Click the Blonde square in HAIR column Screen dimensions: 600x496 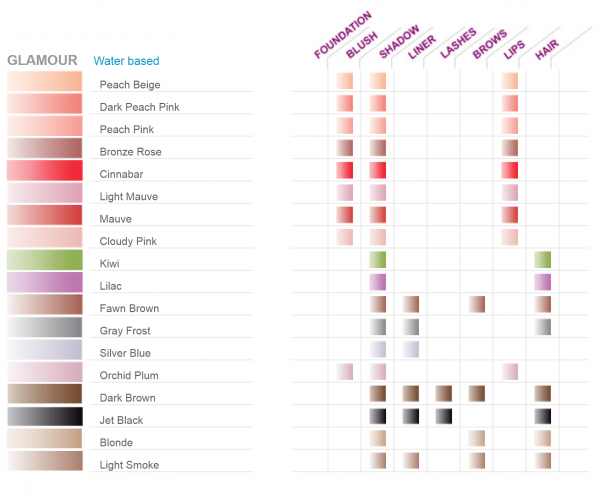tap(543, 439)
